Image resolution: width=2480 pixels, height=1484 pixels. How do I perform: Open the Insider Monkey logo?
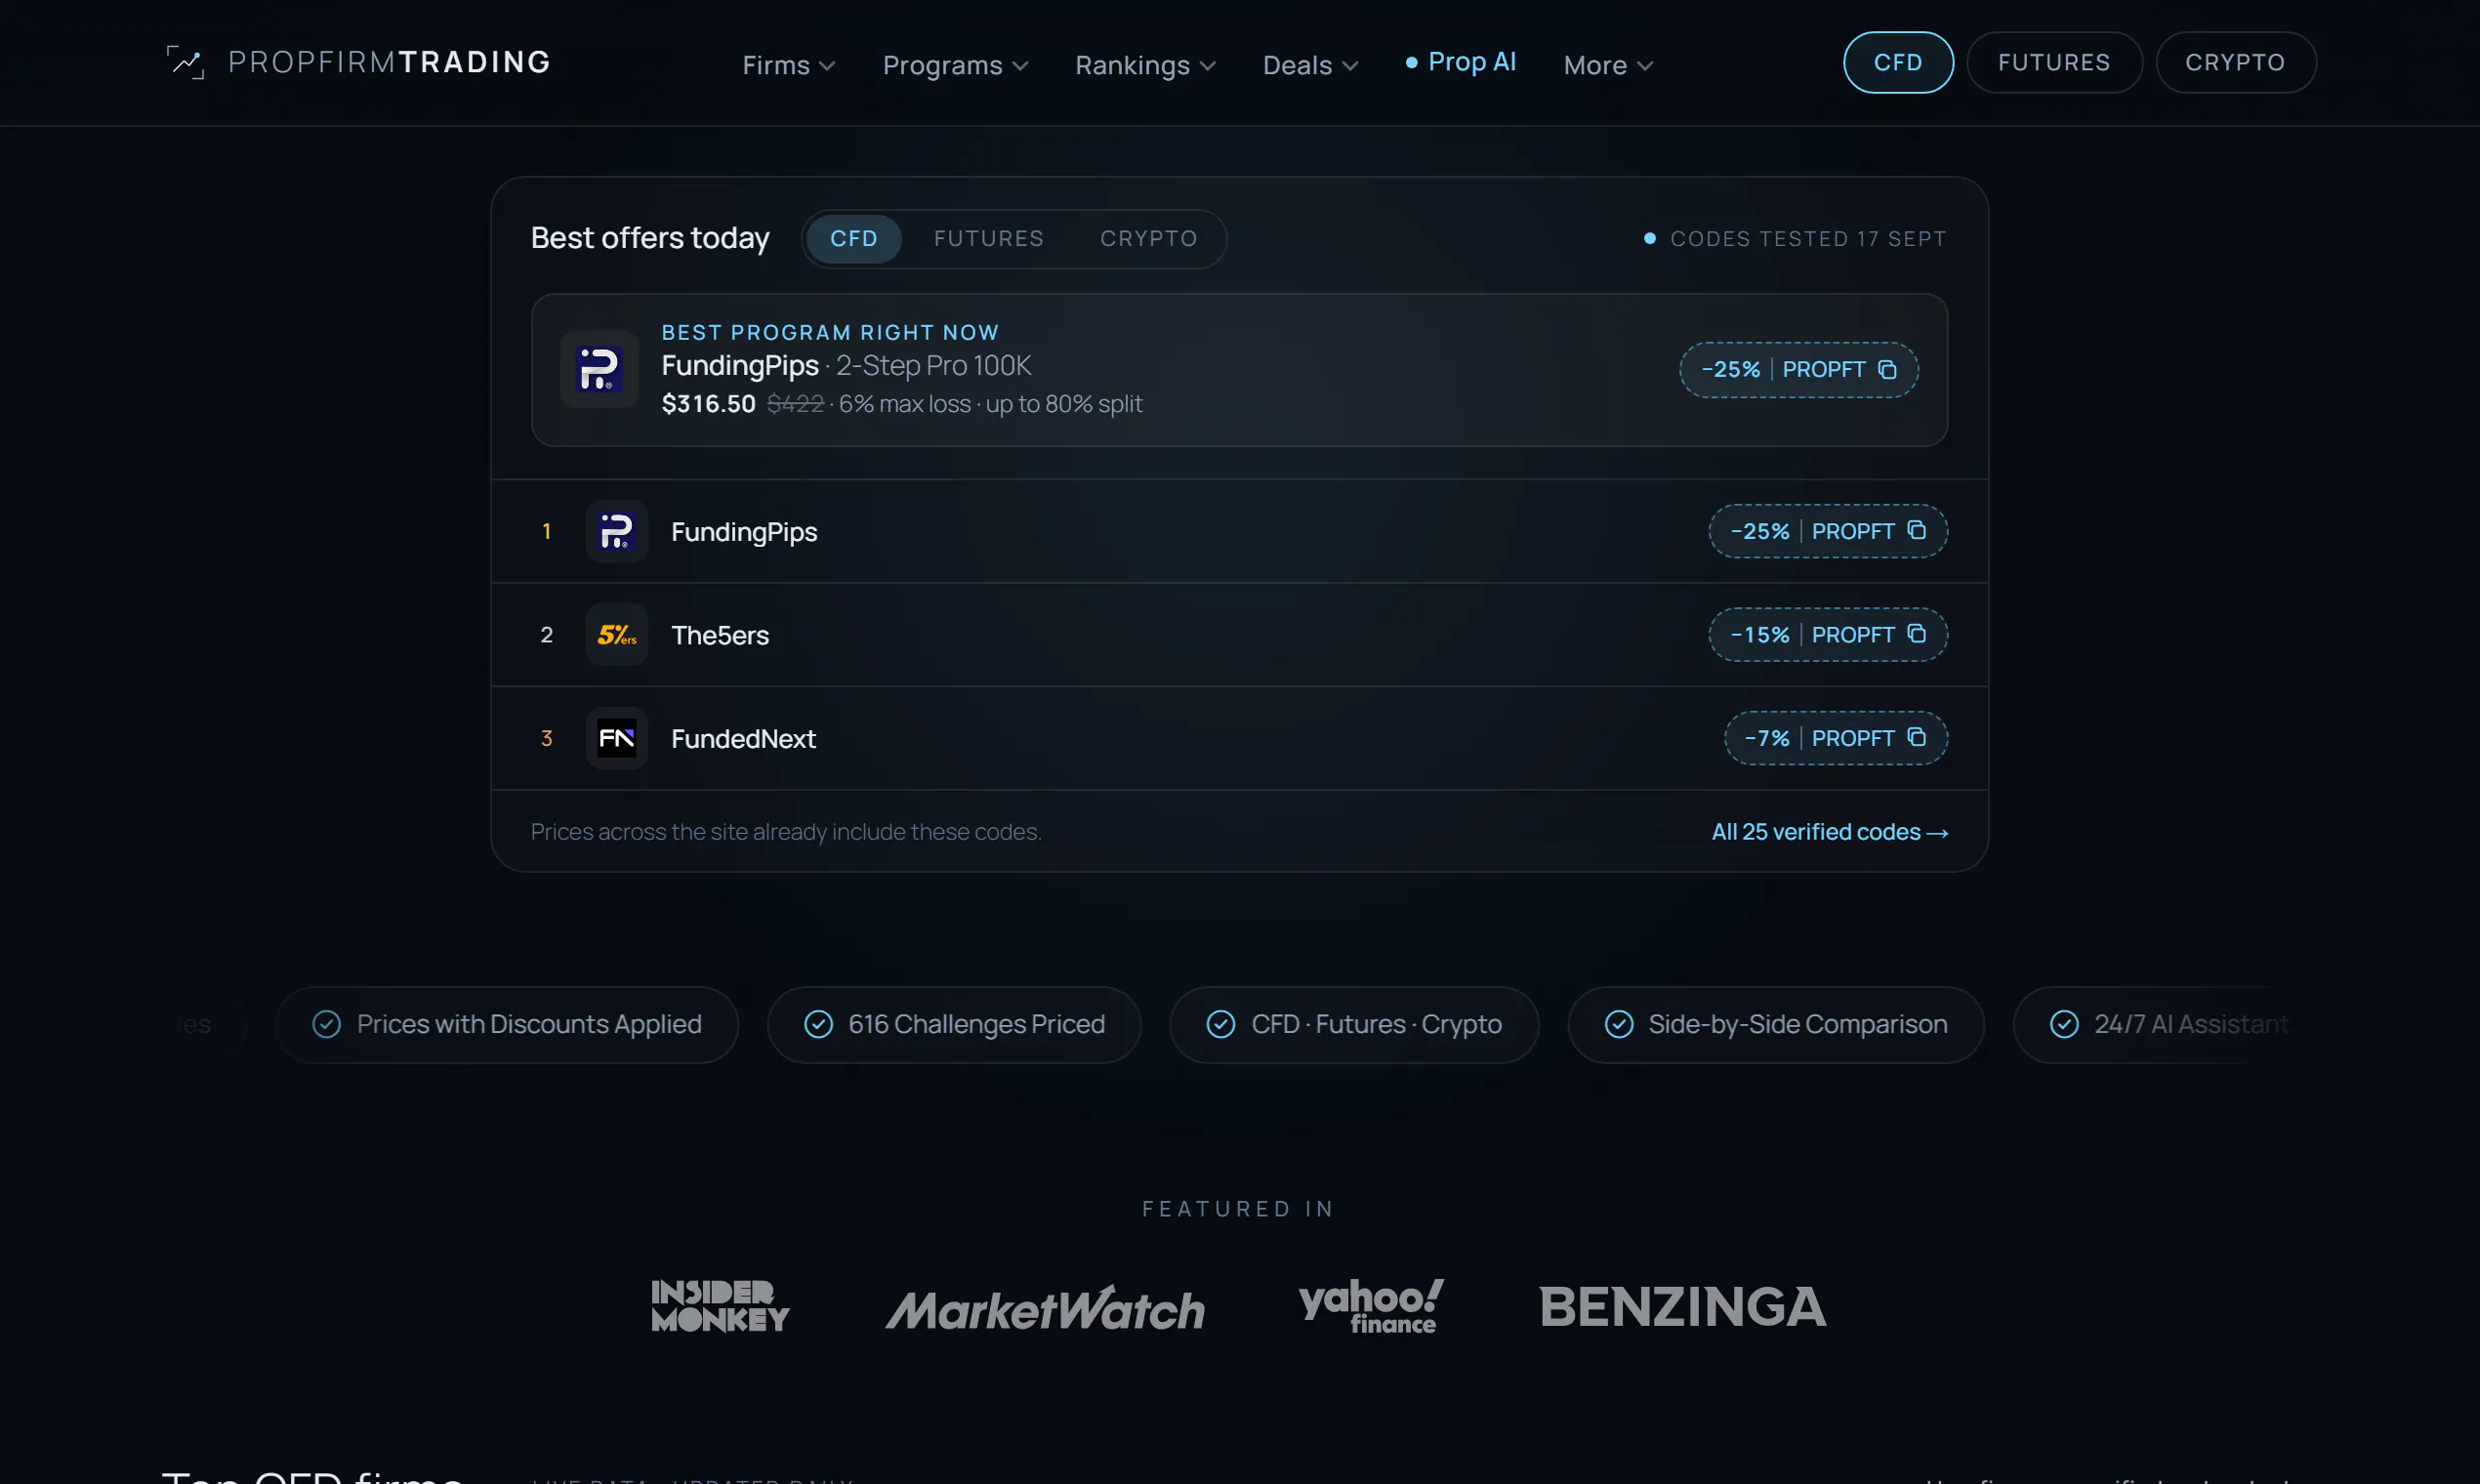click(x=721, y=1306)
